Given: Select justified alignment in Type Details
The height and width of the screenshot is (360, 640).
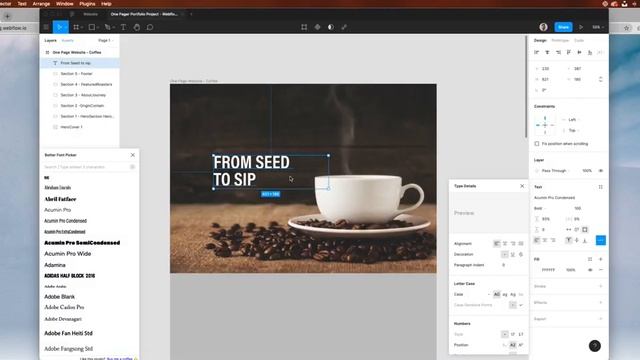Looking at the screenshot, I should point(521,244).
